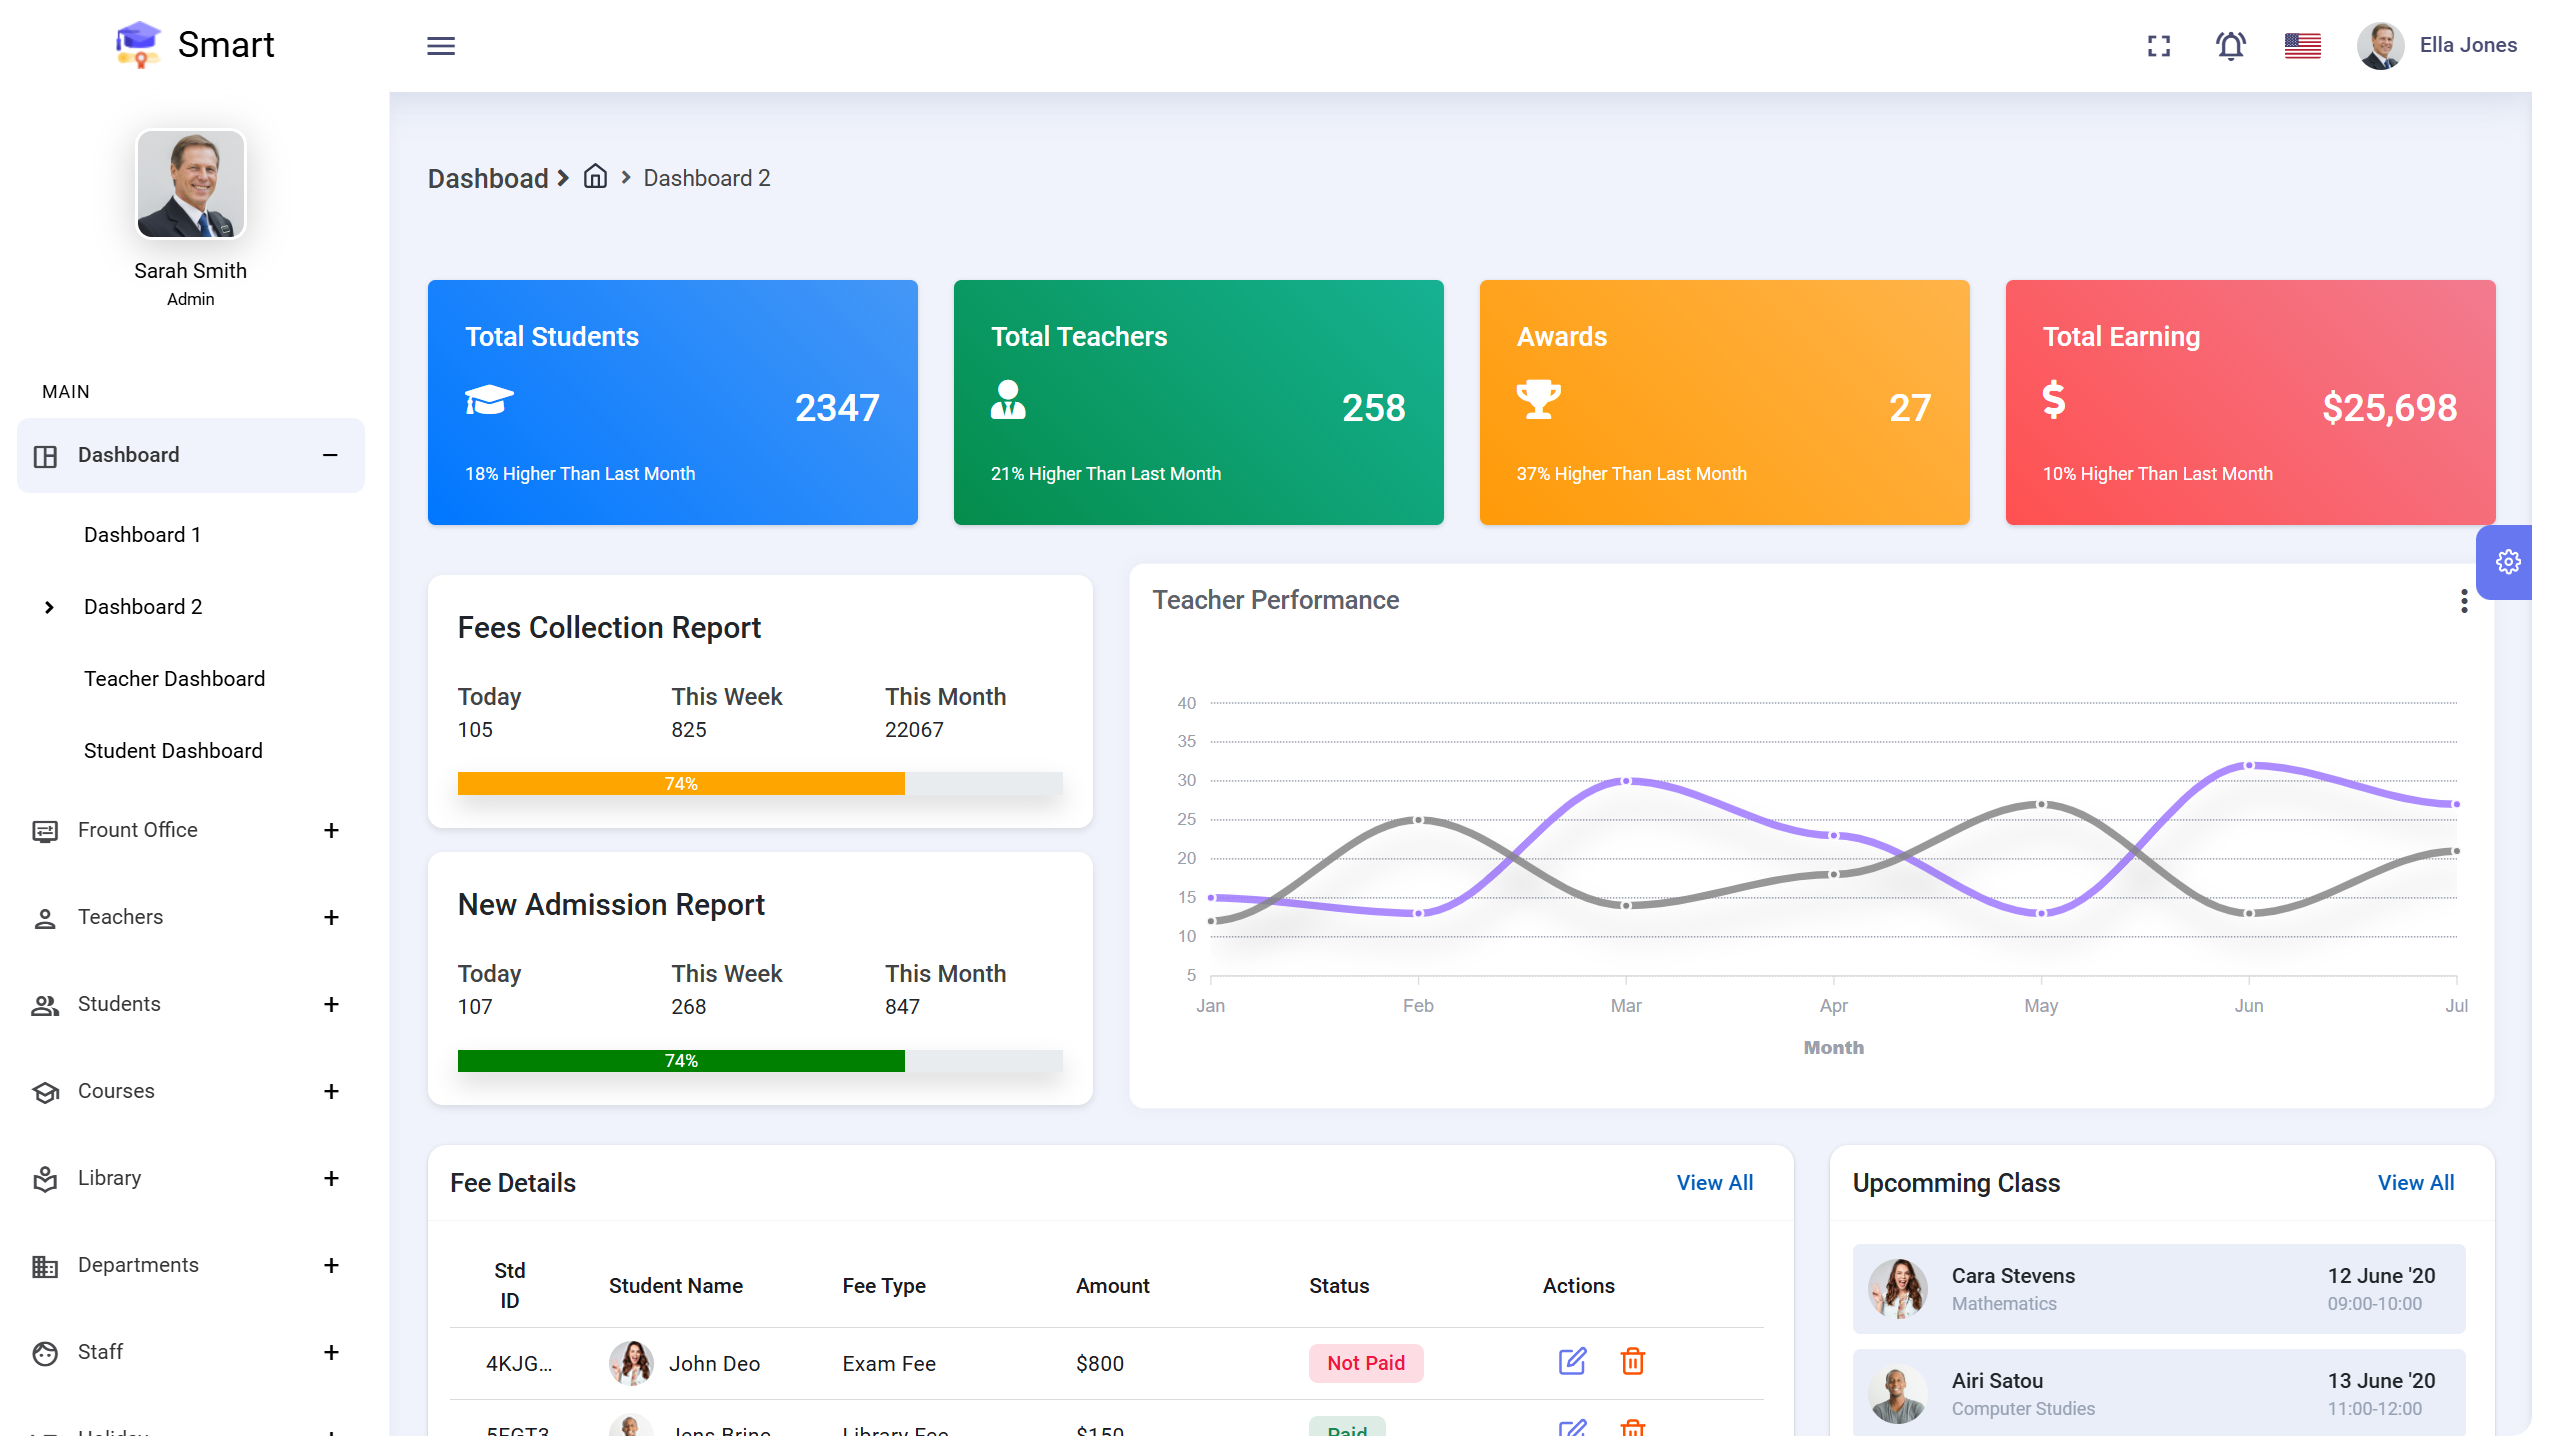The width and height of the screenshot is (2560, 1440).
Task: Click the Not Paid status badge
Action: point(1366,1362)
